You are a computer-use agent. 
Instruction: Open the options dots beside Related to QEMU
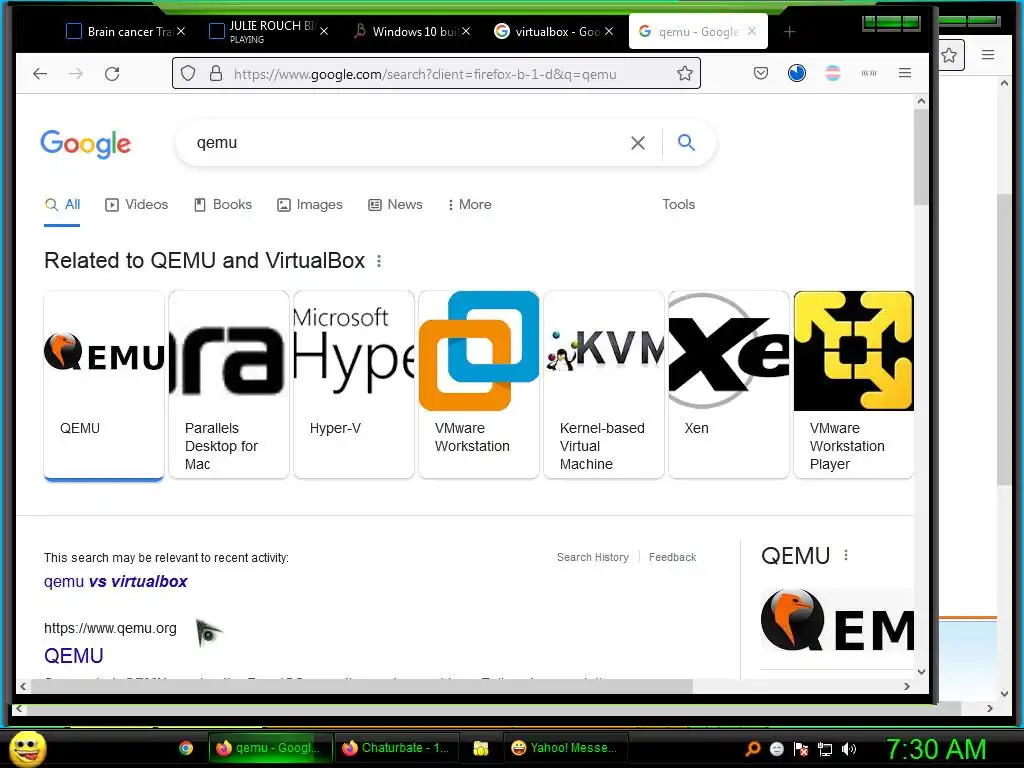pyautogui.click(x=379, y=261)
